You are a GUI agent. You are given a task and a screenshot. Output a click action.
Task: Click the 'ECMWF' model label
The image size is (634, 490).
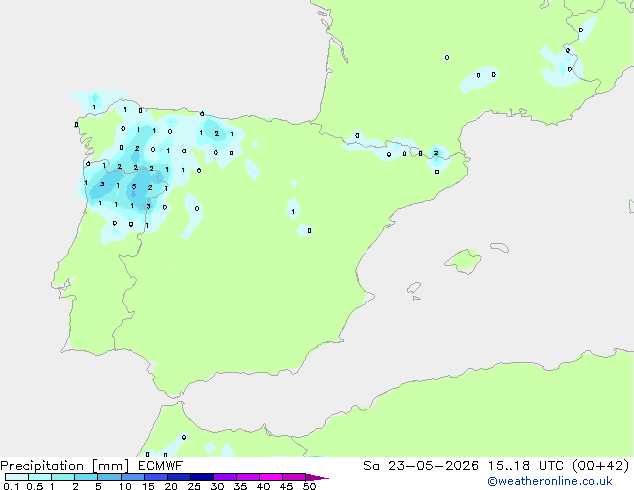click(161, 466)
